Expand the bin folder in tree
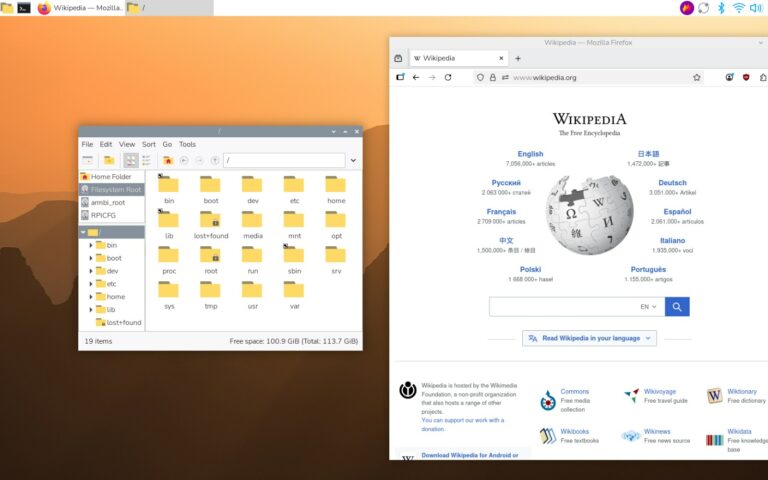 point(91,245)
